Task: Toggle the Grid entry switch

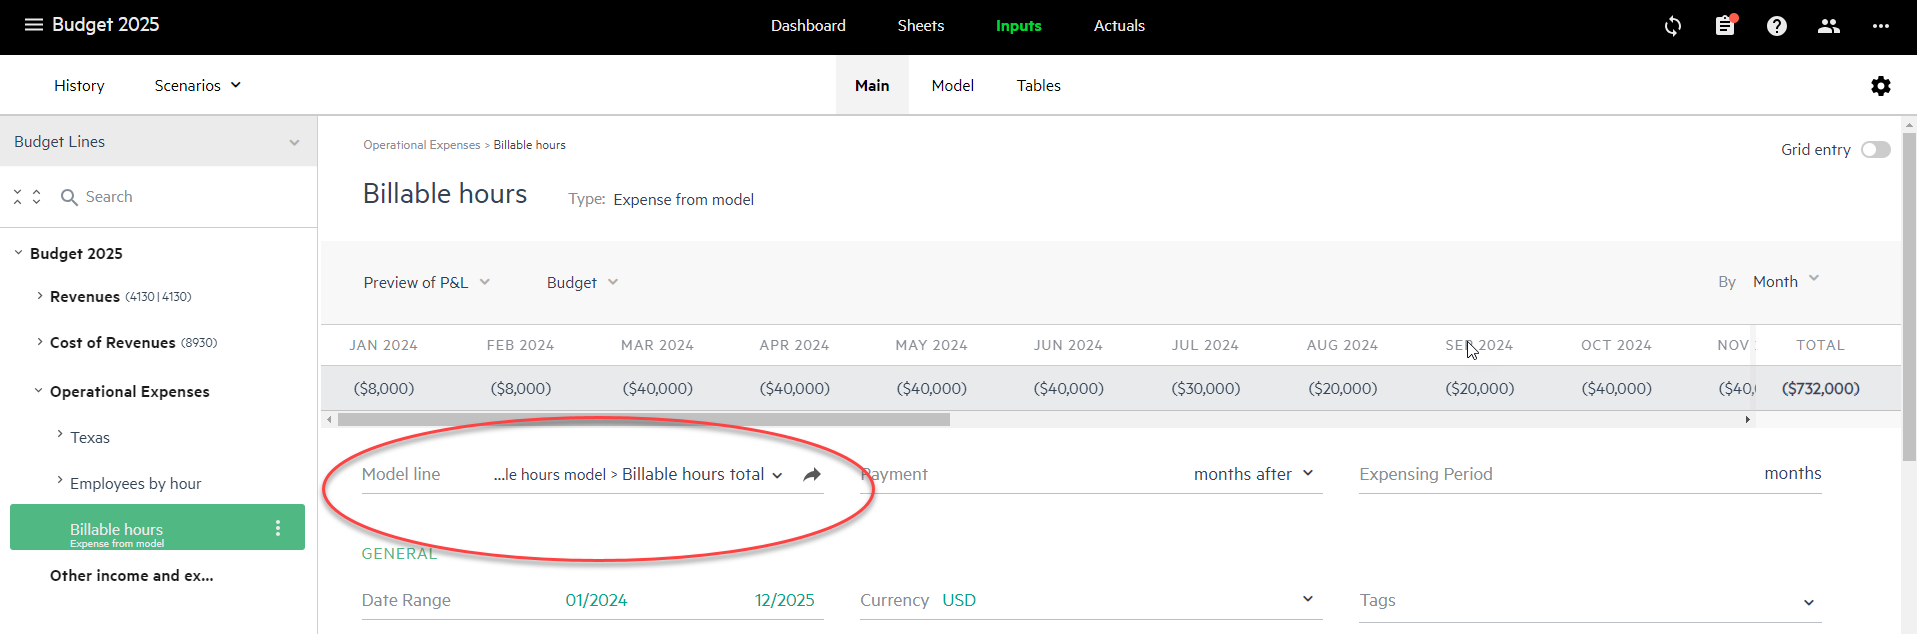Action: coord(1876,150)
